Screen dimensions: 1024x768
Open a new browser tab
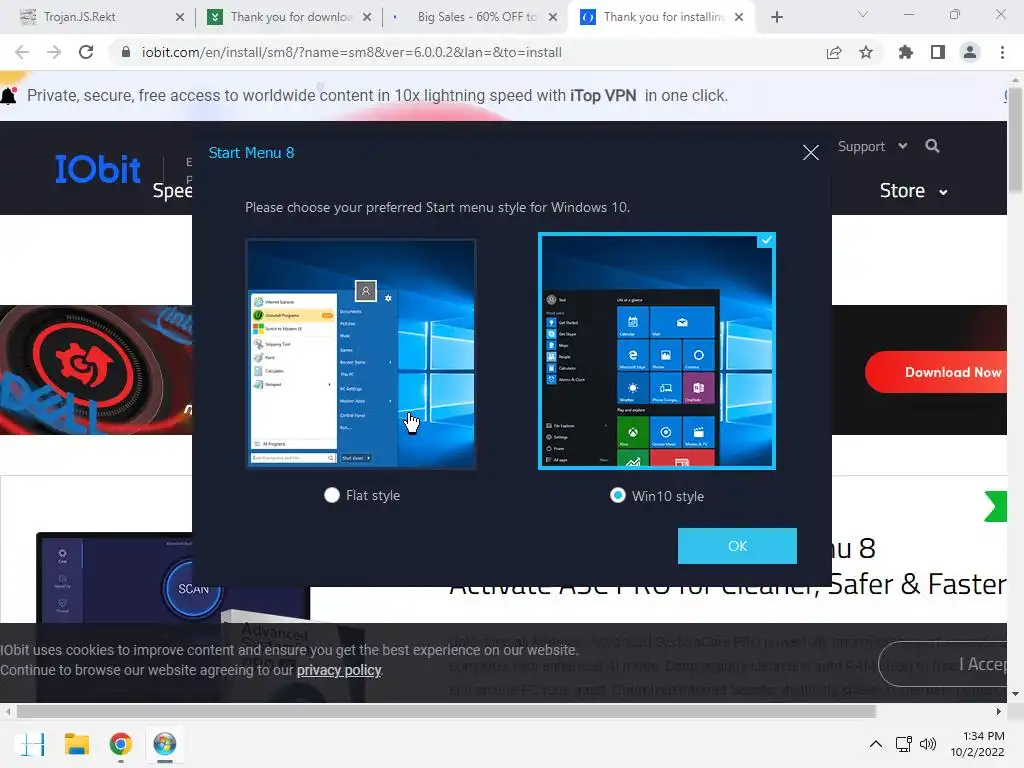pos(776,17)
